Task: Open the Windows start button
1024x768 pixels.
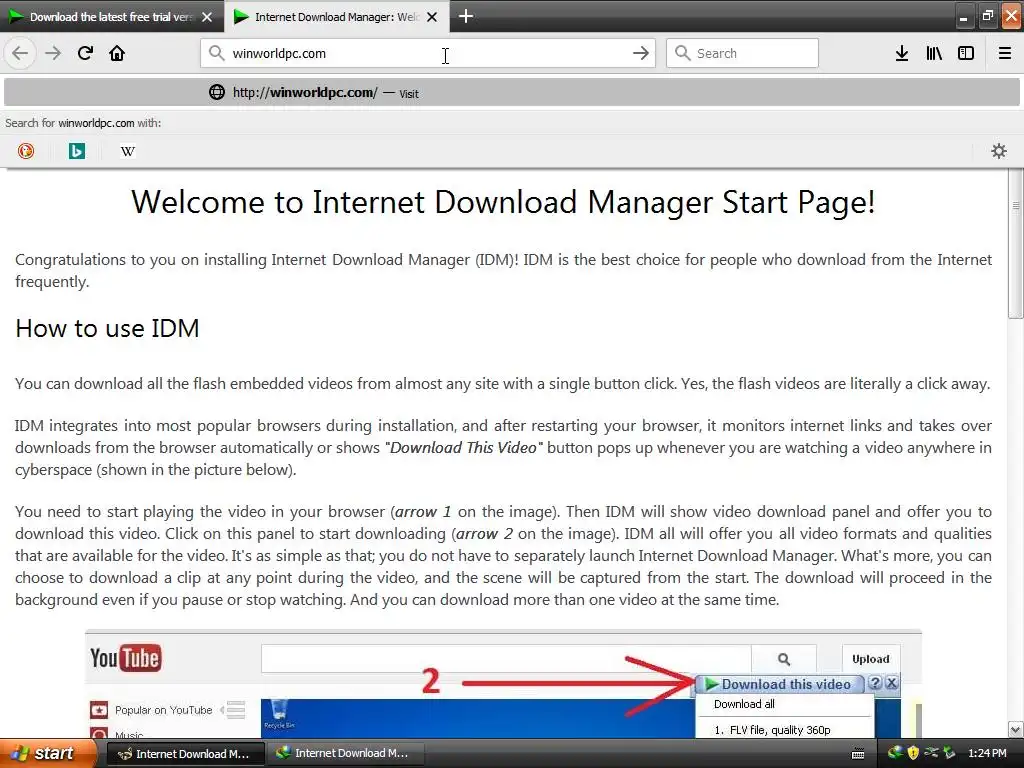Action: (x=47, y=753)
